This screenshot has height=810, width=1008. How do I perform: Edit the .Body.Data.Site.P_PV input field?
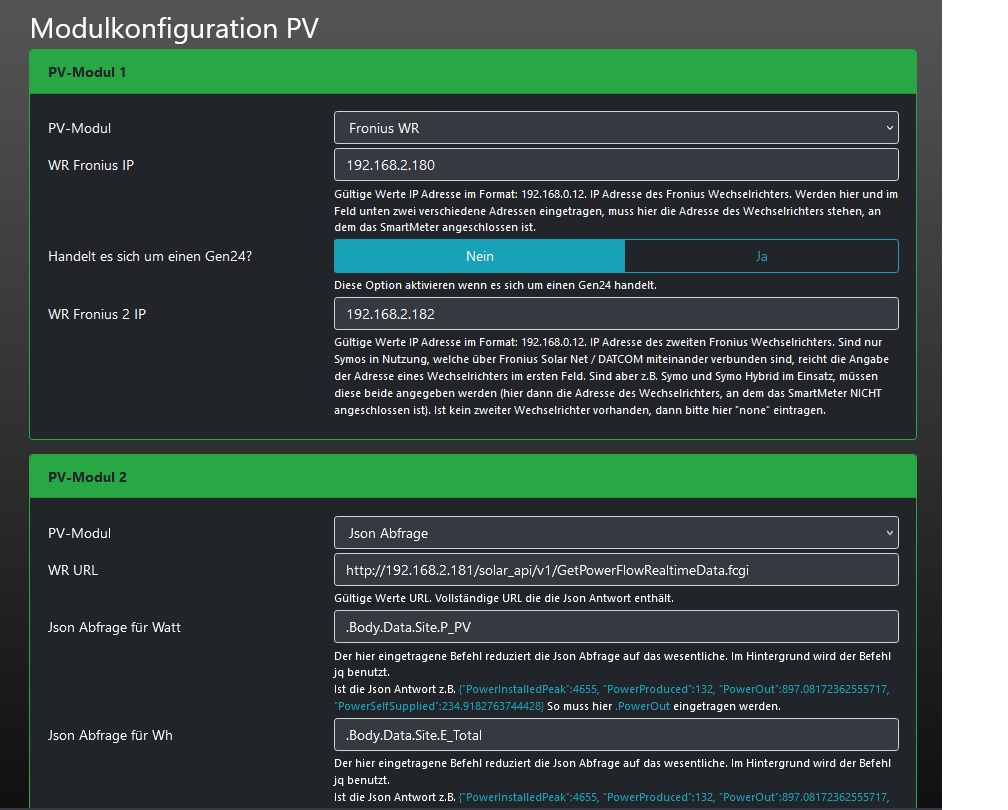coord(615,627)
